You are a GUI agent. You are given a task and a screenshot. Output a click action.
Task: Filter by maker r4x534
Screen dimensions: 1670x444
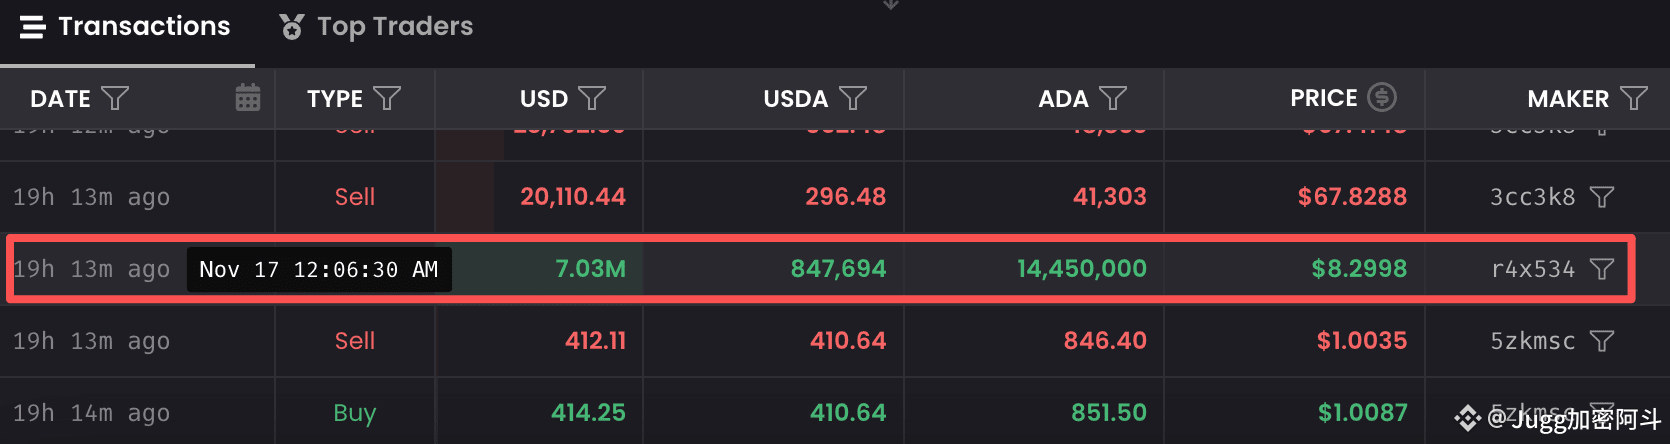click(x=1602, y=269)
